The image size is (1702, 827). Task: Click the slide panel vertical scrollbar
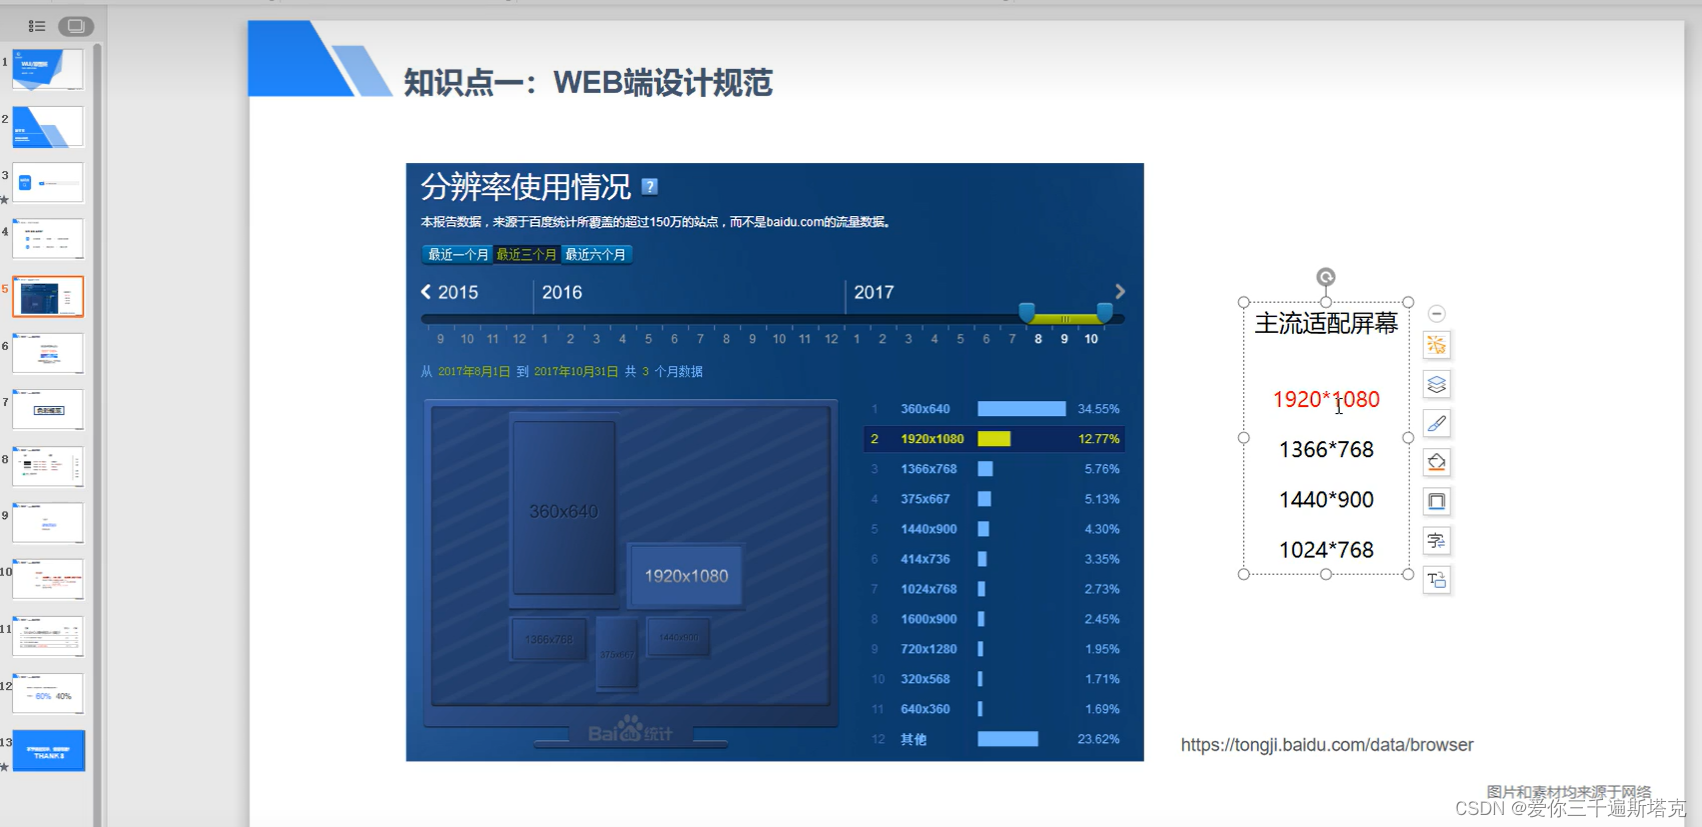tap(97, 435)
